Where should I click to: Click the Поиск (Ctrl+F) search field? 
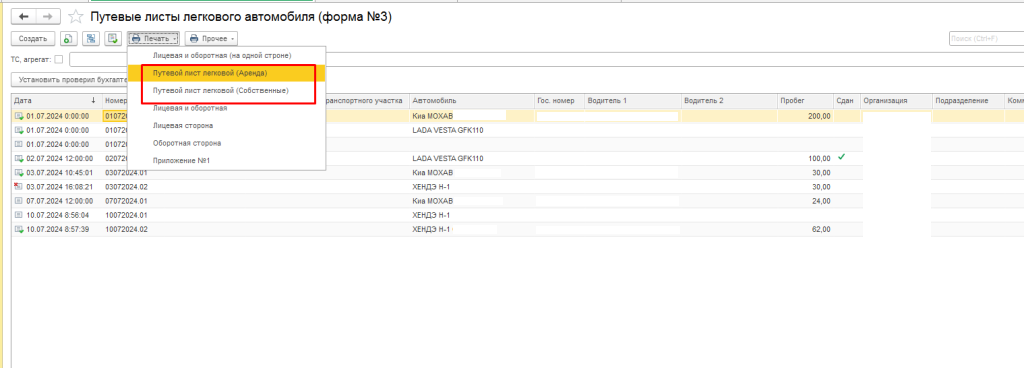click(x=986, y=38)
